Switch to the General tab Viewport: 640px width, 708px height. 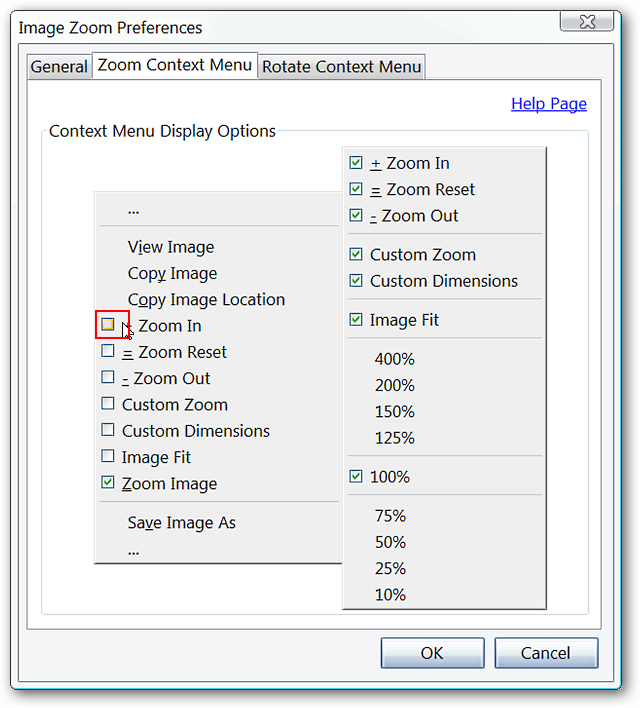(59, 67)
